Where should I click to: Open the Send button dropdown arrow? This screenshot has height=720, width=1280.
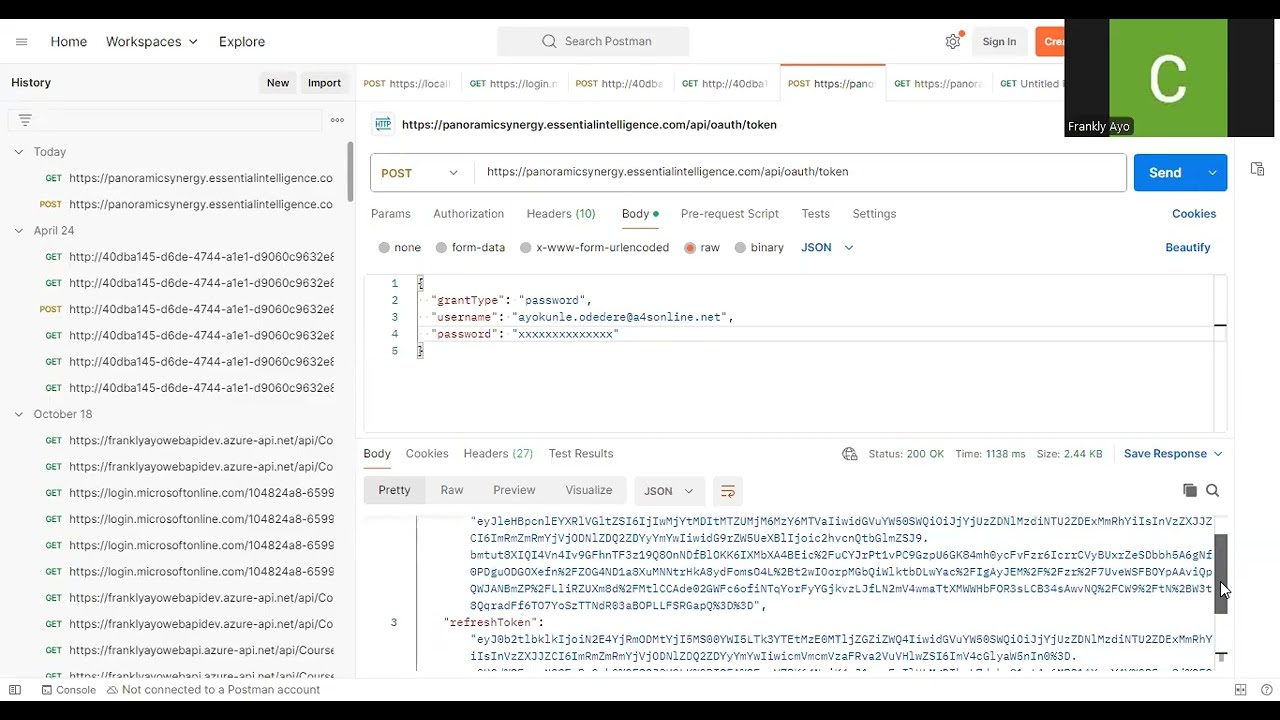point(1212,173)
